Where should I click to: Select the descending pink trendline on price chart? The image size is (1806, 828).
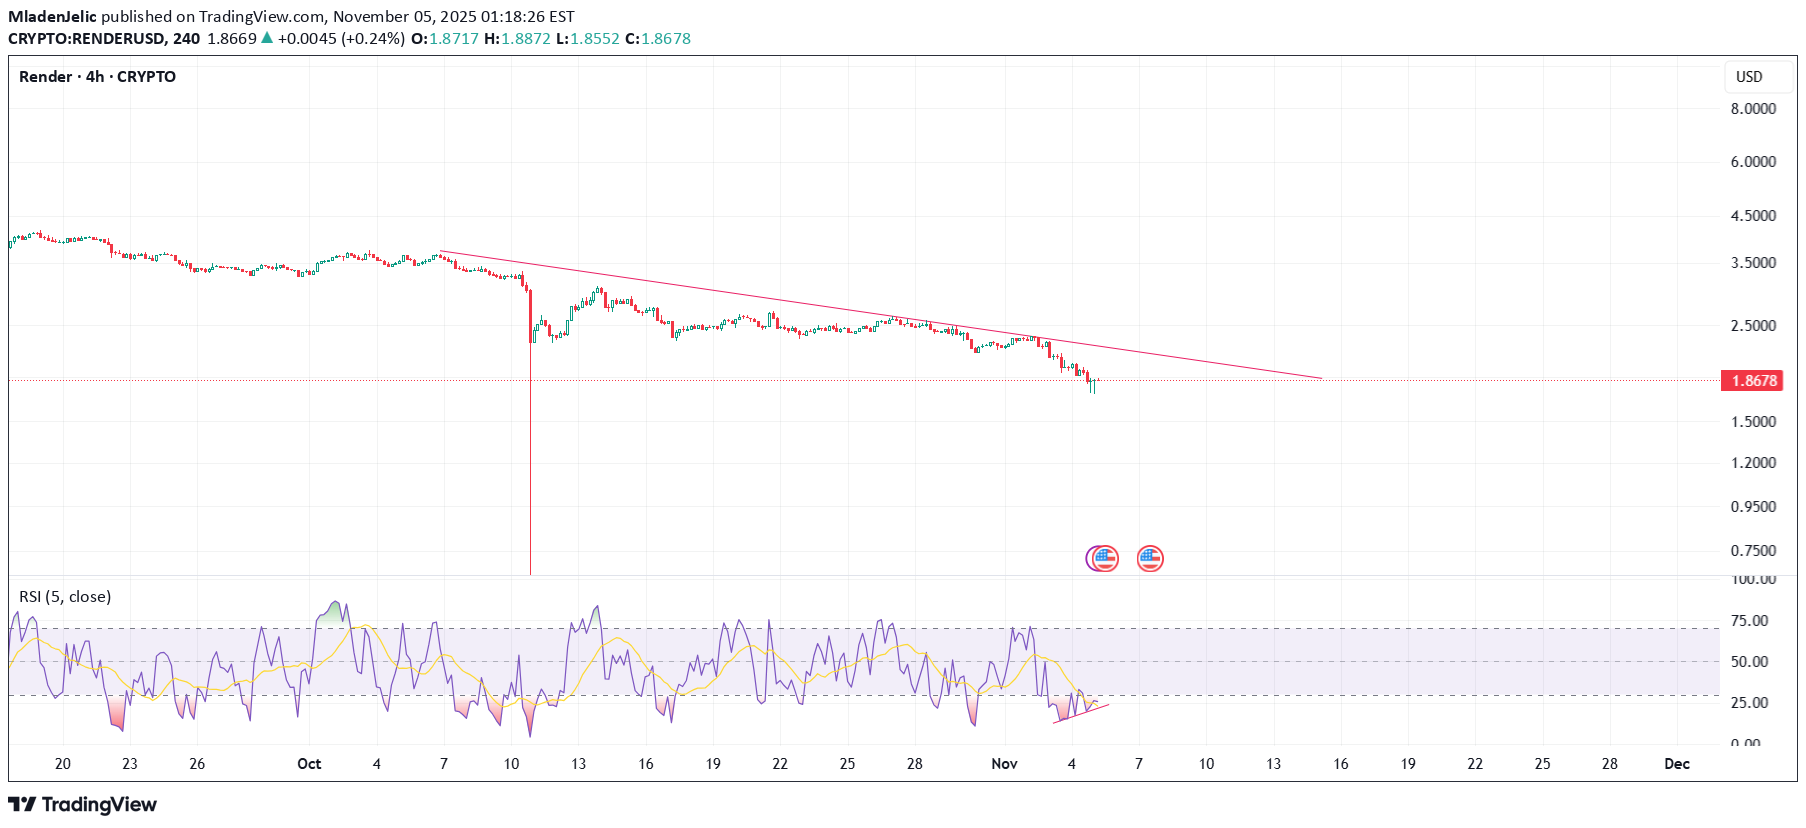(880, 316)
